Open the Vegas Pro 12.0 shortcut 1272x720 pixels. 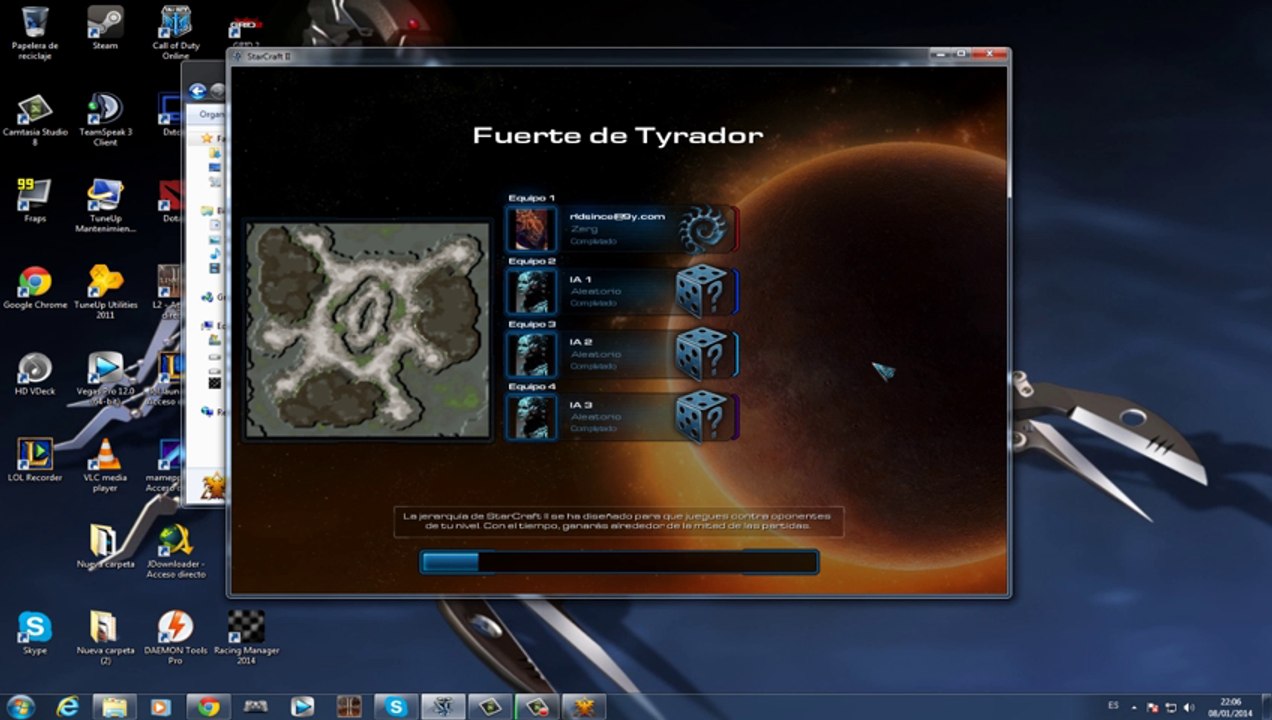coord(105,379)
